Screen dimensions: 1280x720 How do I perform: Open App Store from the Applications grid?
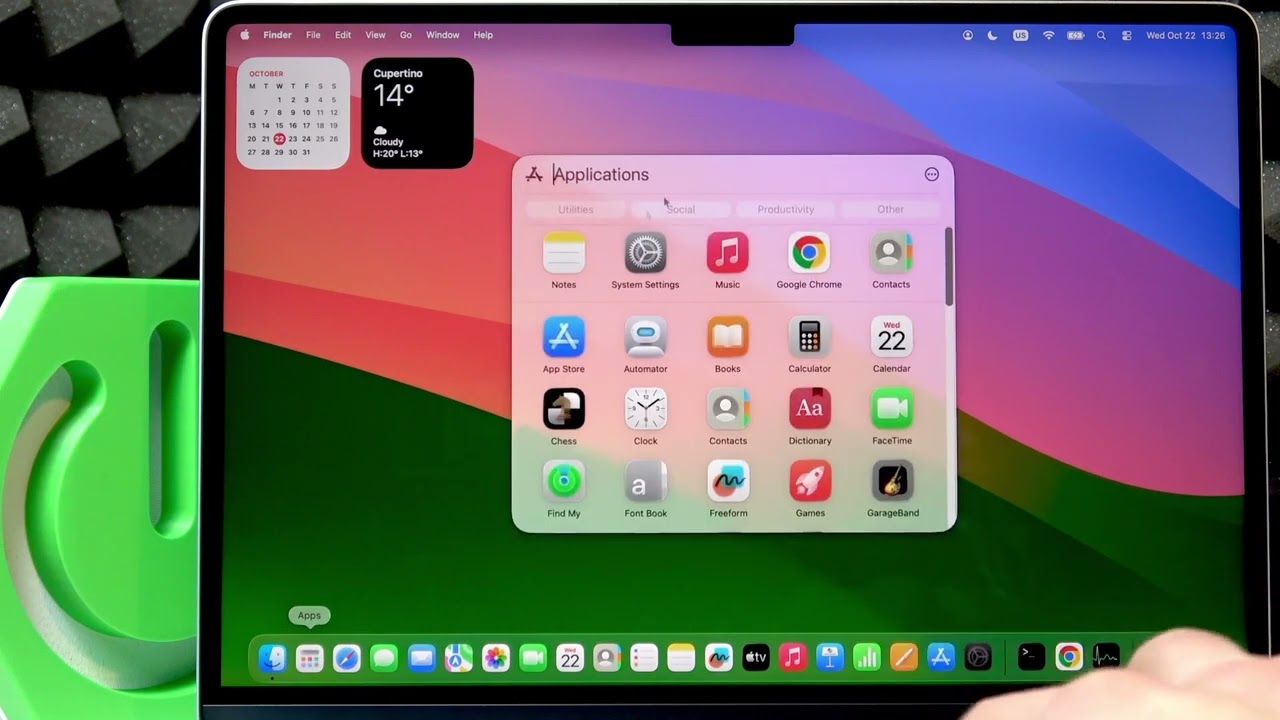(x=564, y=337)
